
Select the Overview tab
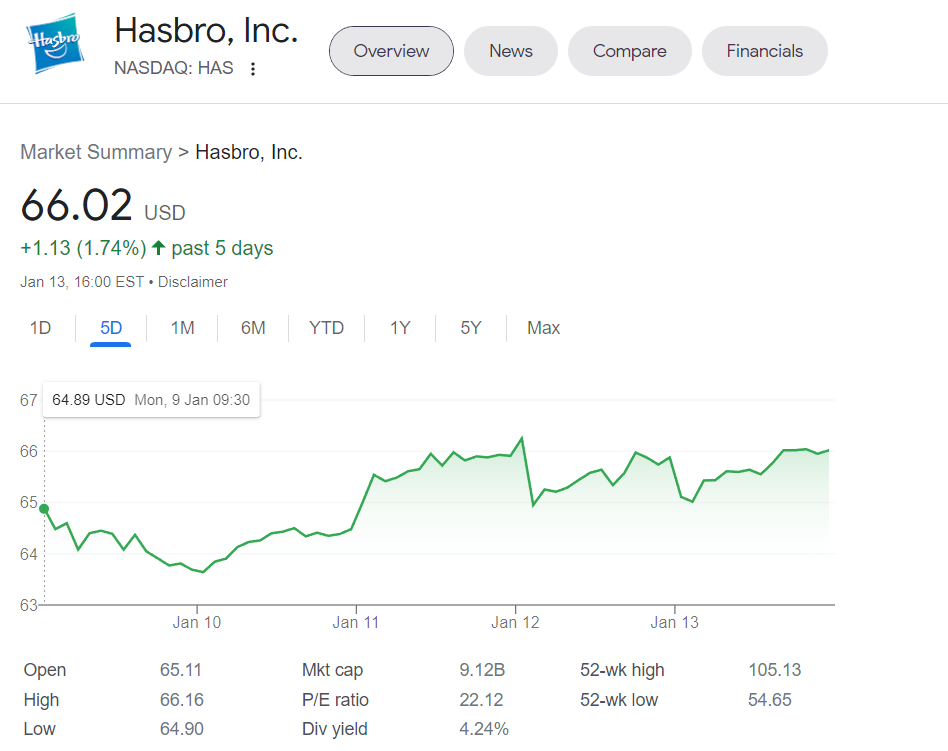pyautogui.click(x=391, y=51)
